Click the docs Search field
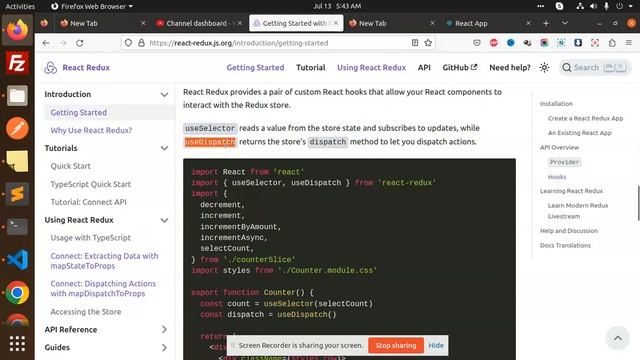The height and width of the screenshot is (360, 640). pyautogui.click(x=596, y=68)
